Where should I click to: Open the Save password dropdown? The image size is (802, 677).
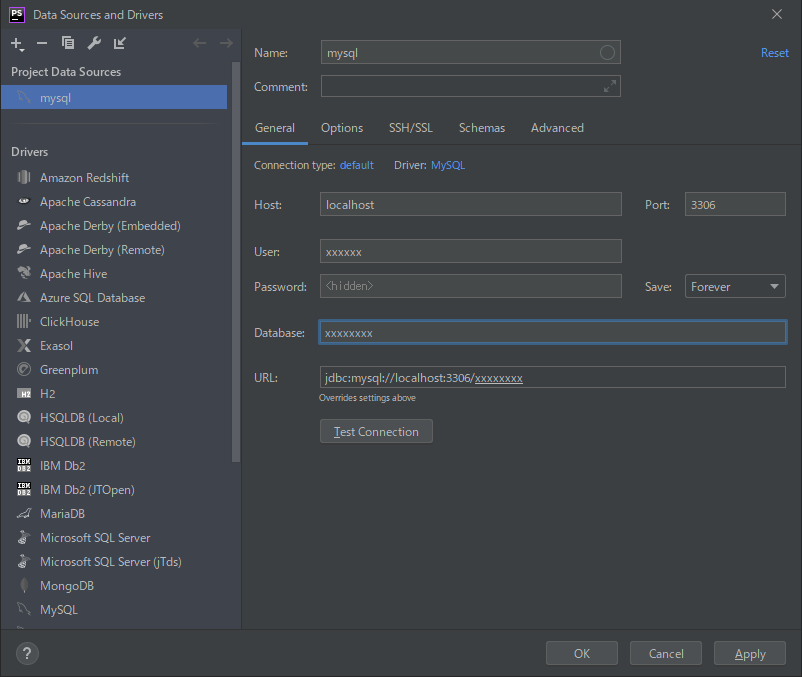point(735,286)
